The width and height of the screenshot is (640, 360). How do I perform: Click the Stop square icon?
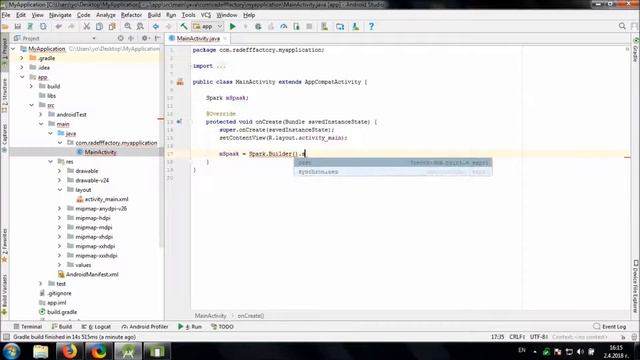point(309,27)
